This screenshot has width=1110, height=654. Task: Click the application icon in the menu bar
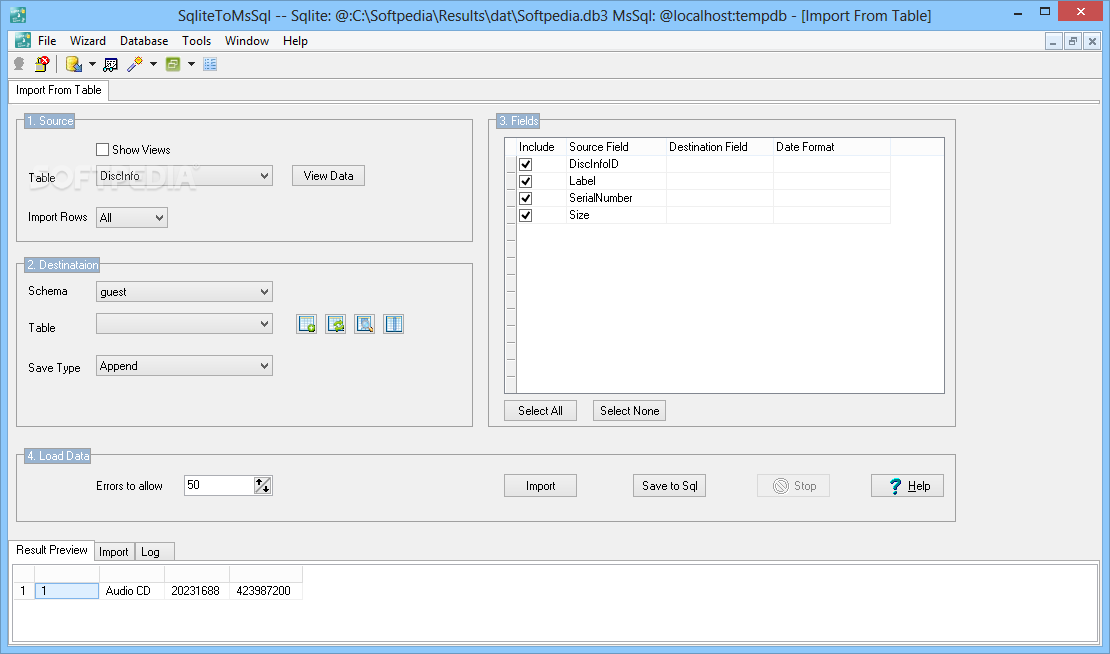coord(23,40)
